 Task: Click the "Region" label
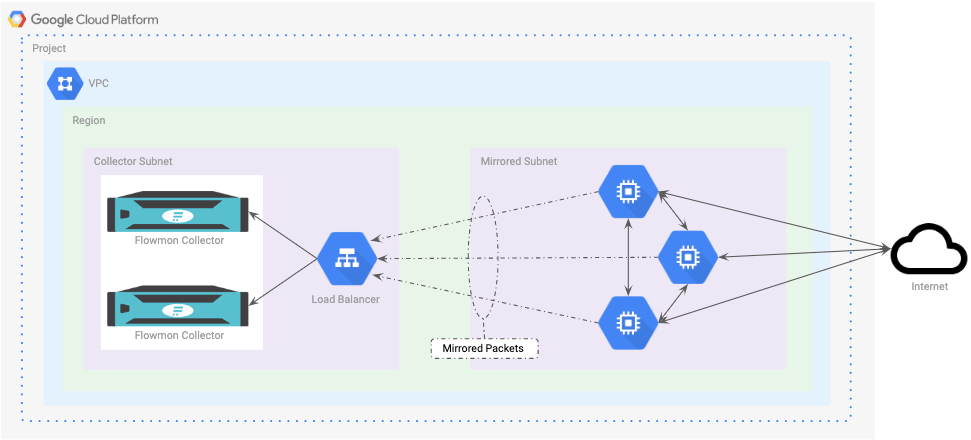89,120
